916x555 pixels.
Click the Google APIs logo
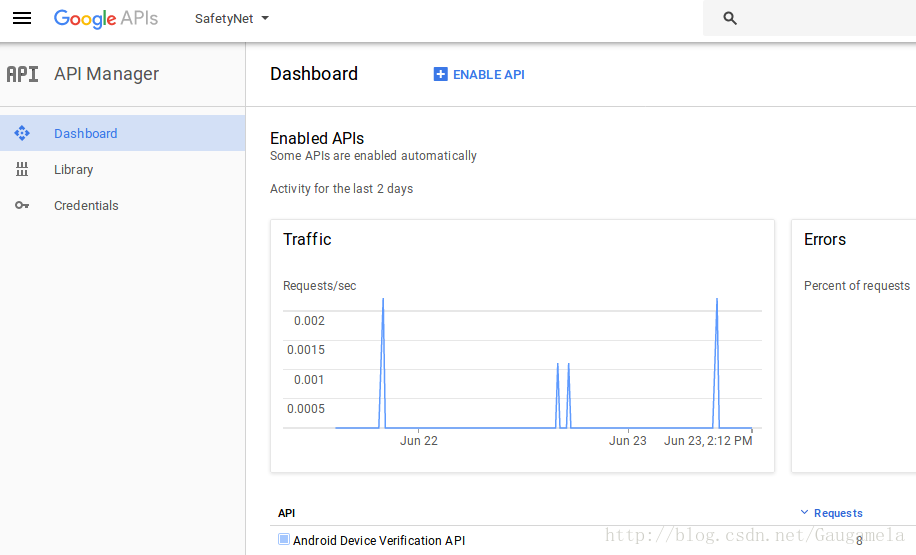(106, 18)
